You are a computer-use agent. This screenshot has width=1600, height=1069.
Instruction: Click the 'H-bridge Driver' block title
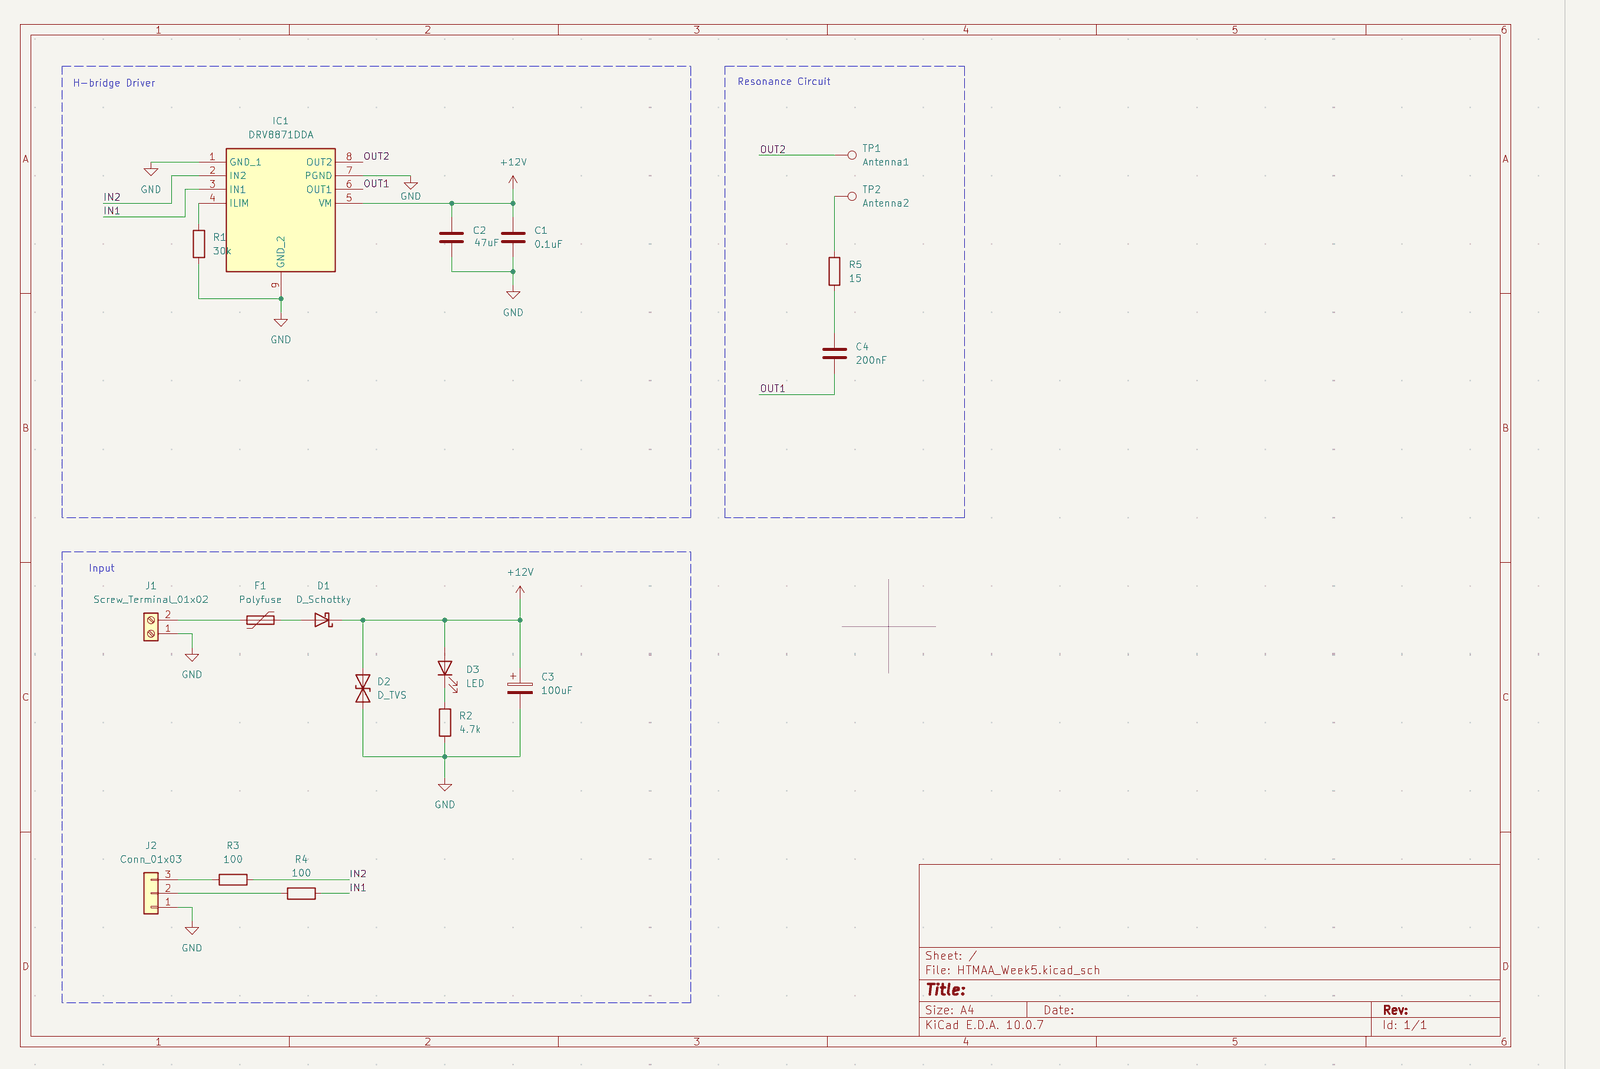[114, 83]
